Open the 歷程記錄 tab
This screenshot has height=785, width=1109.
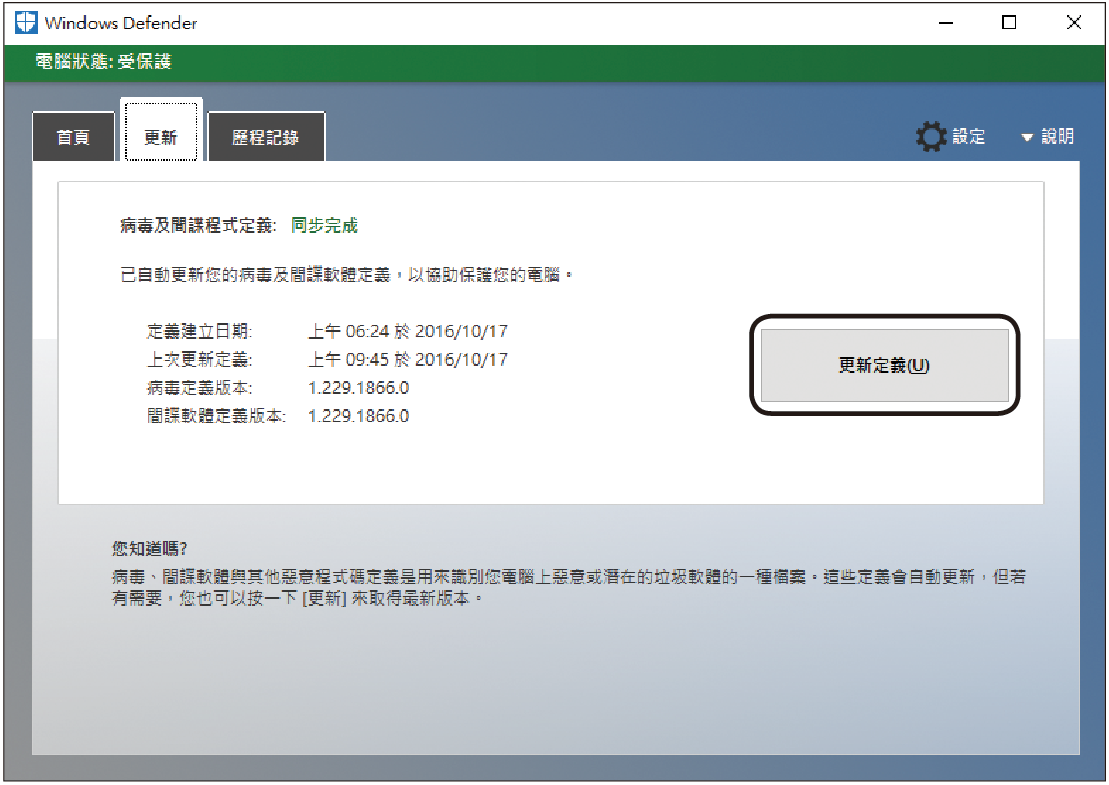pyautogui.click(x=266, y=136)
